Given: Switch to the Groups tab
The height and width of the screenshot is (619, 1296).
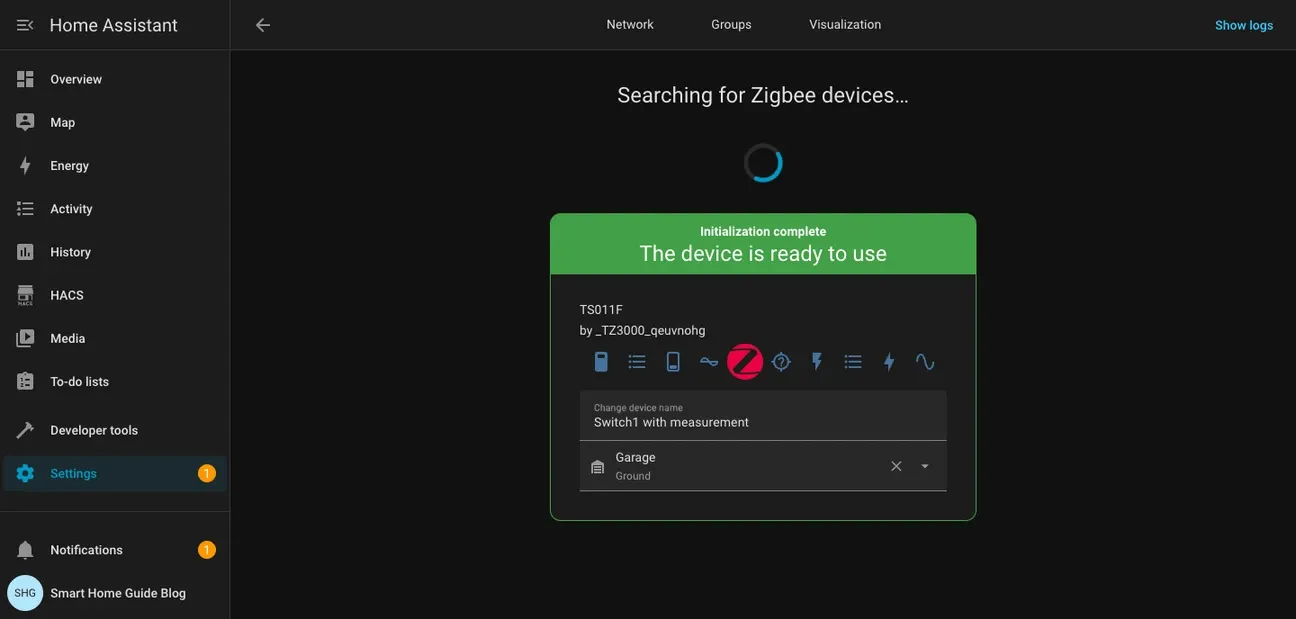Looking at the screenshot, I should pyautogui.click(x=731, y=23).
